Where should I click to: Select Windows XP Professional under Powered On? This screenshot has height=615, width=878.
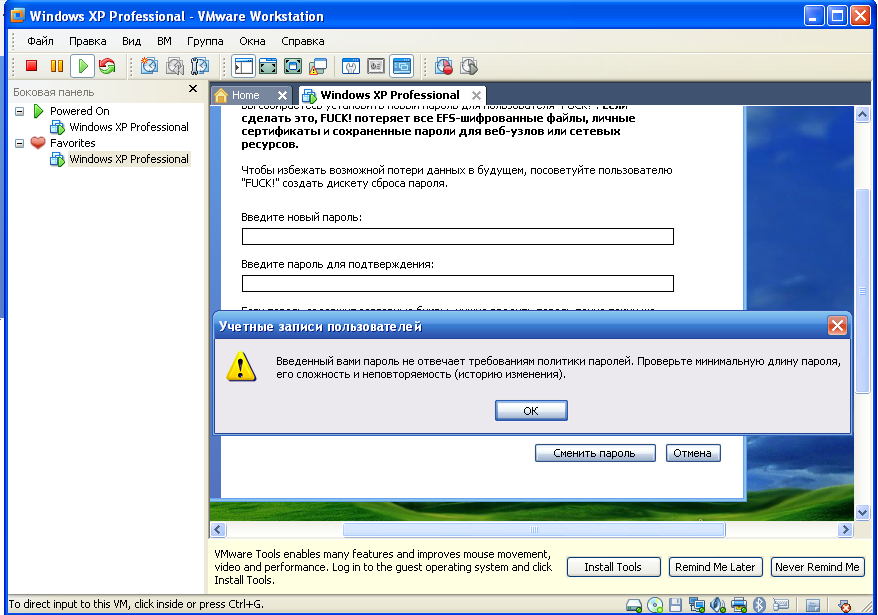(129, 127)
